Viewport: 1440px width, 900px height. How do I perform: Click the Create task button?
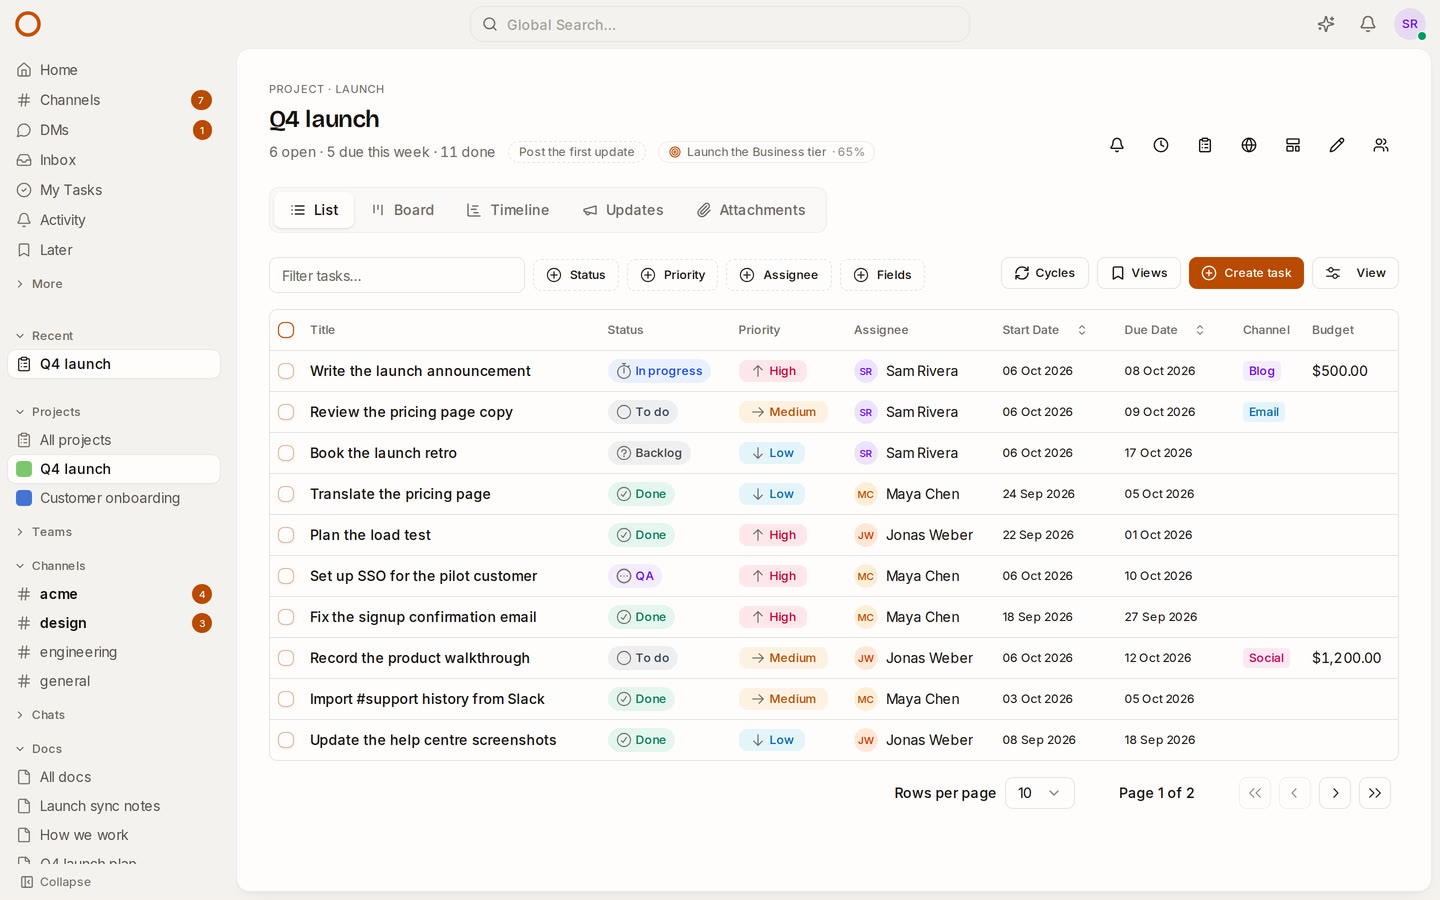coord(1246,273)
